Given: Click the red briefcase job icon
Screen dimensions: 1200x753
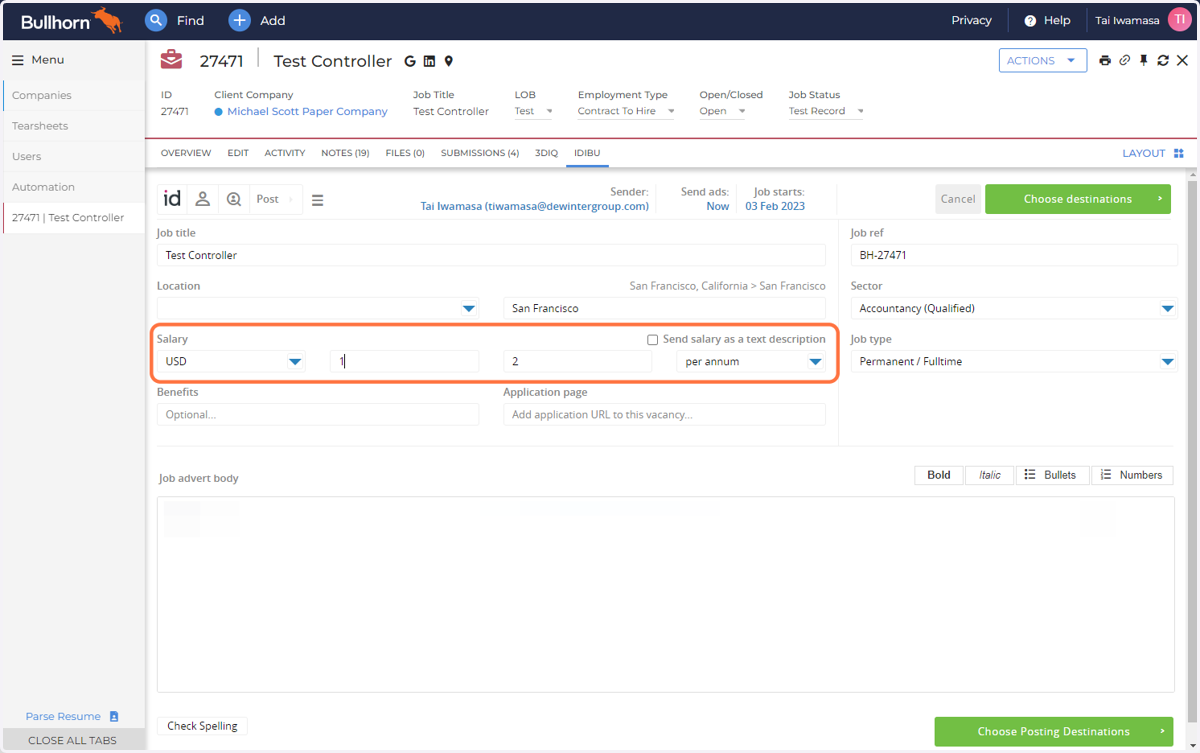Looking at the screenshot, I should pos(171,60).
